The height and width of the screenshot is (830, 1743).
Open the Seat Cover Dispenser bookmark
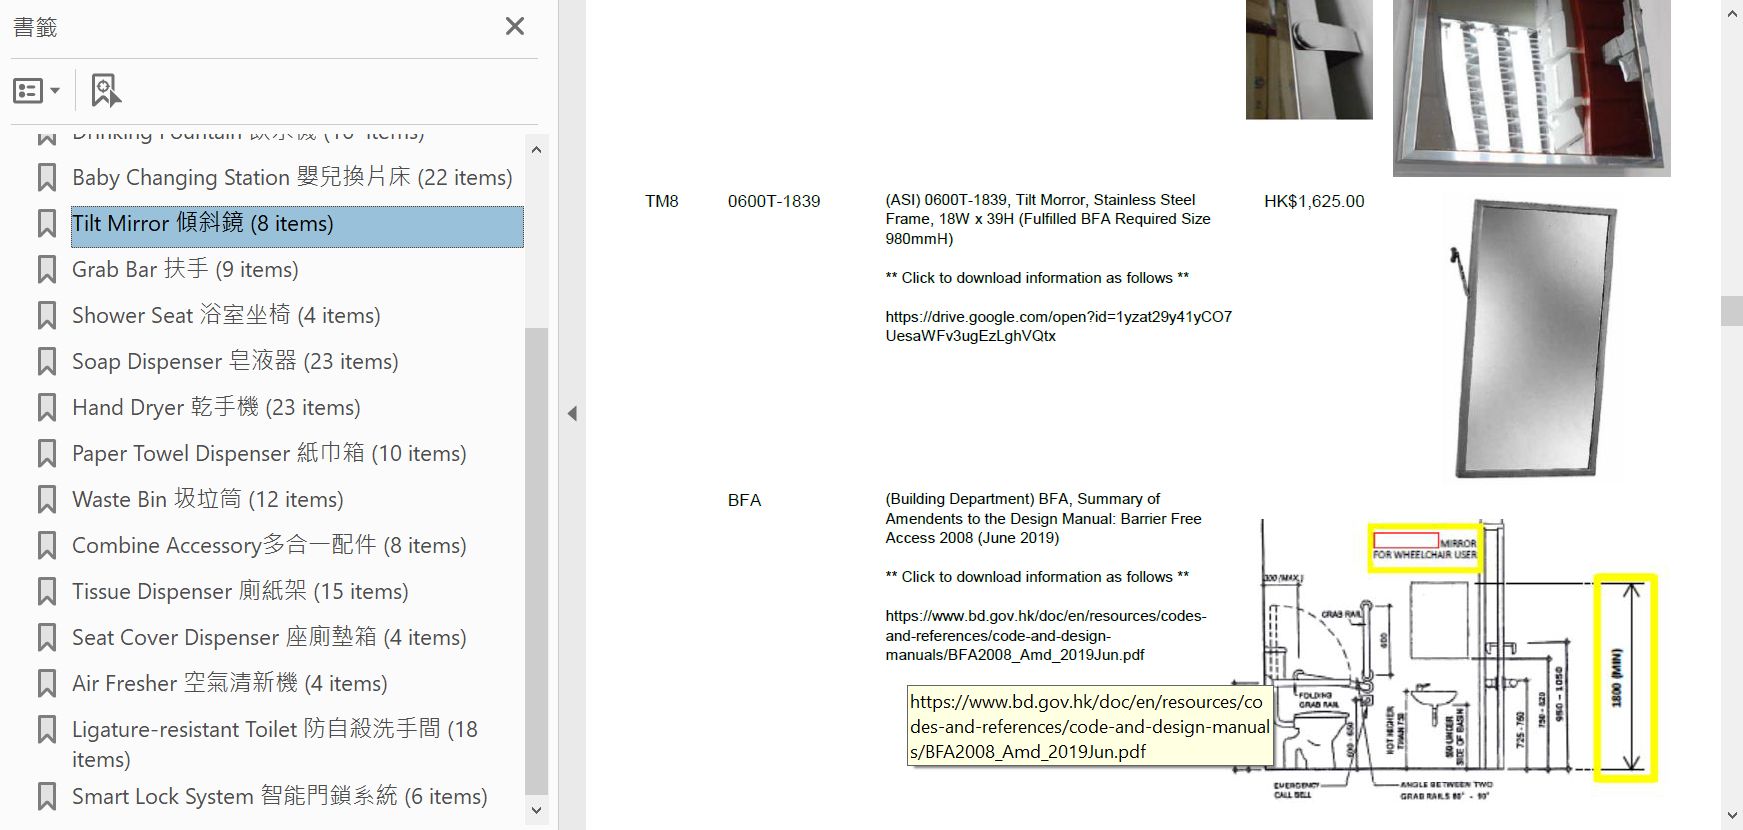click(269, 638)
